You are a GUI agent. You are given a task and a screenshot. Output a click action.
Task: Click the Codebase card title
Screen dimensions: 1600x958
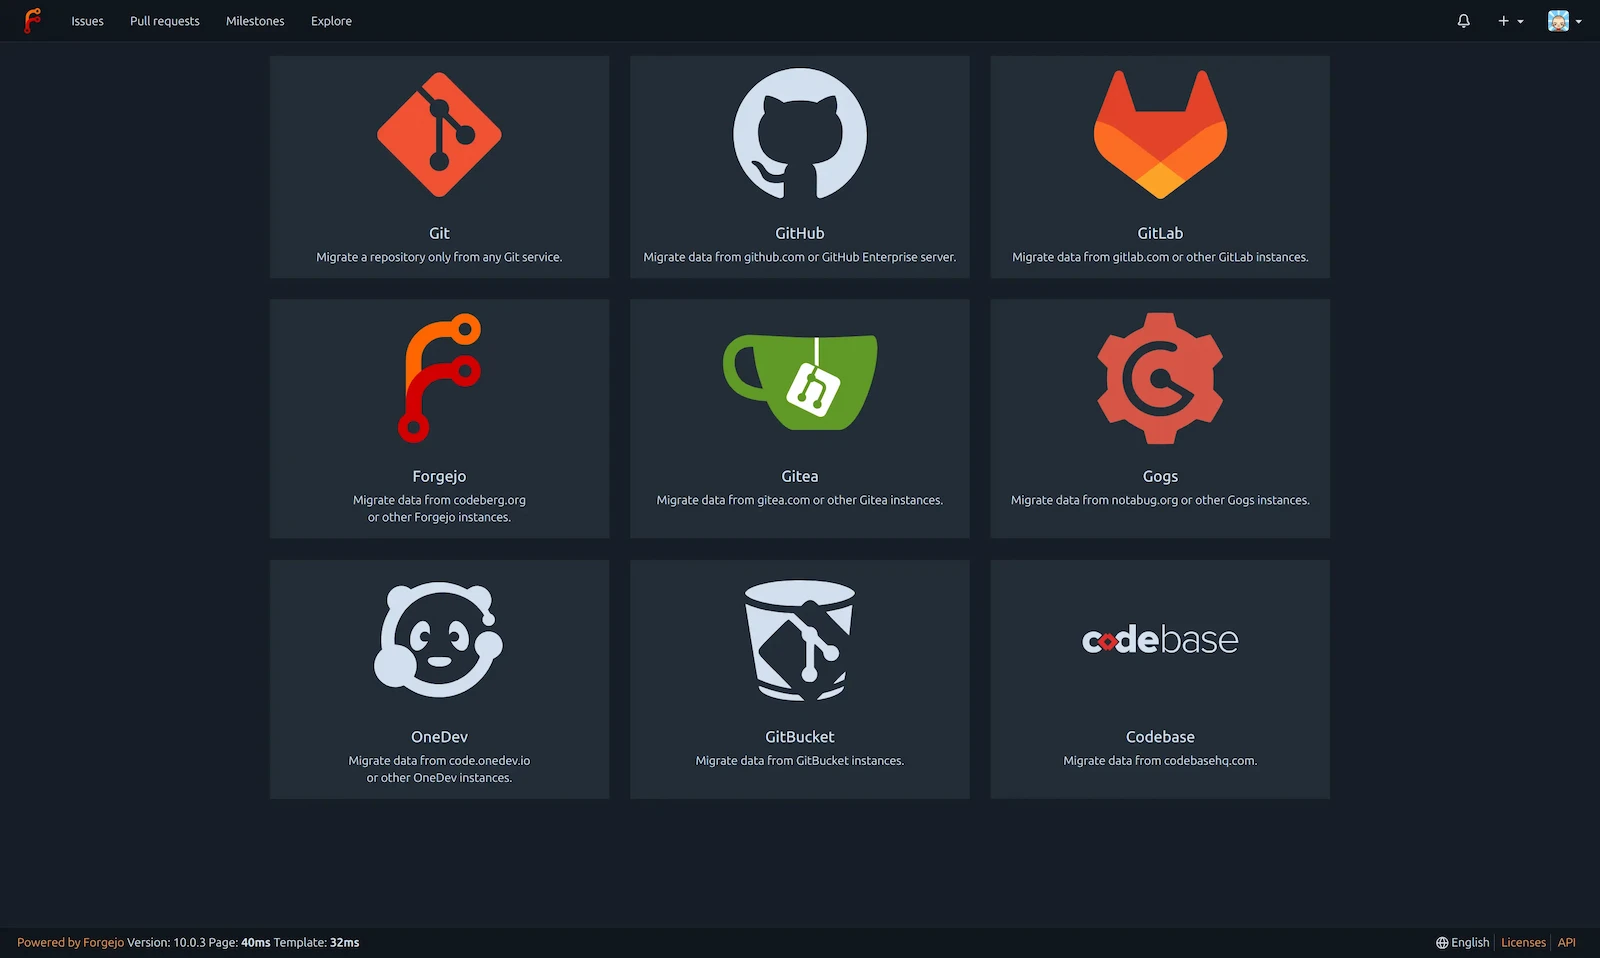pyautogui.click(x=1160, y=737)
